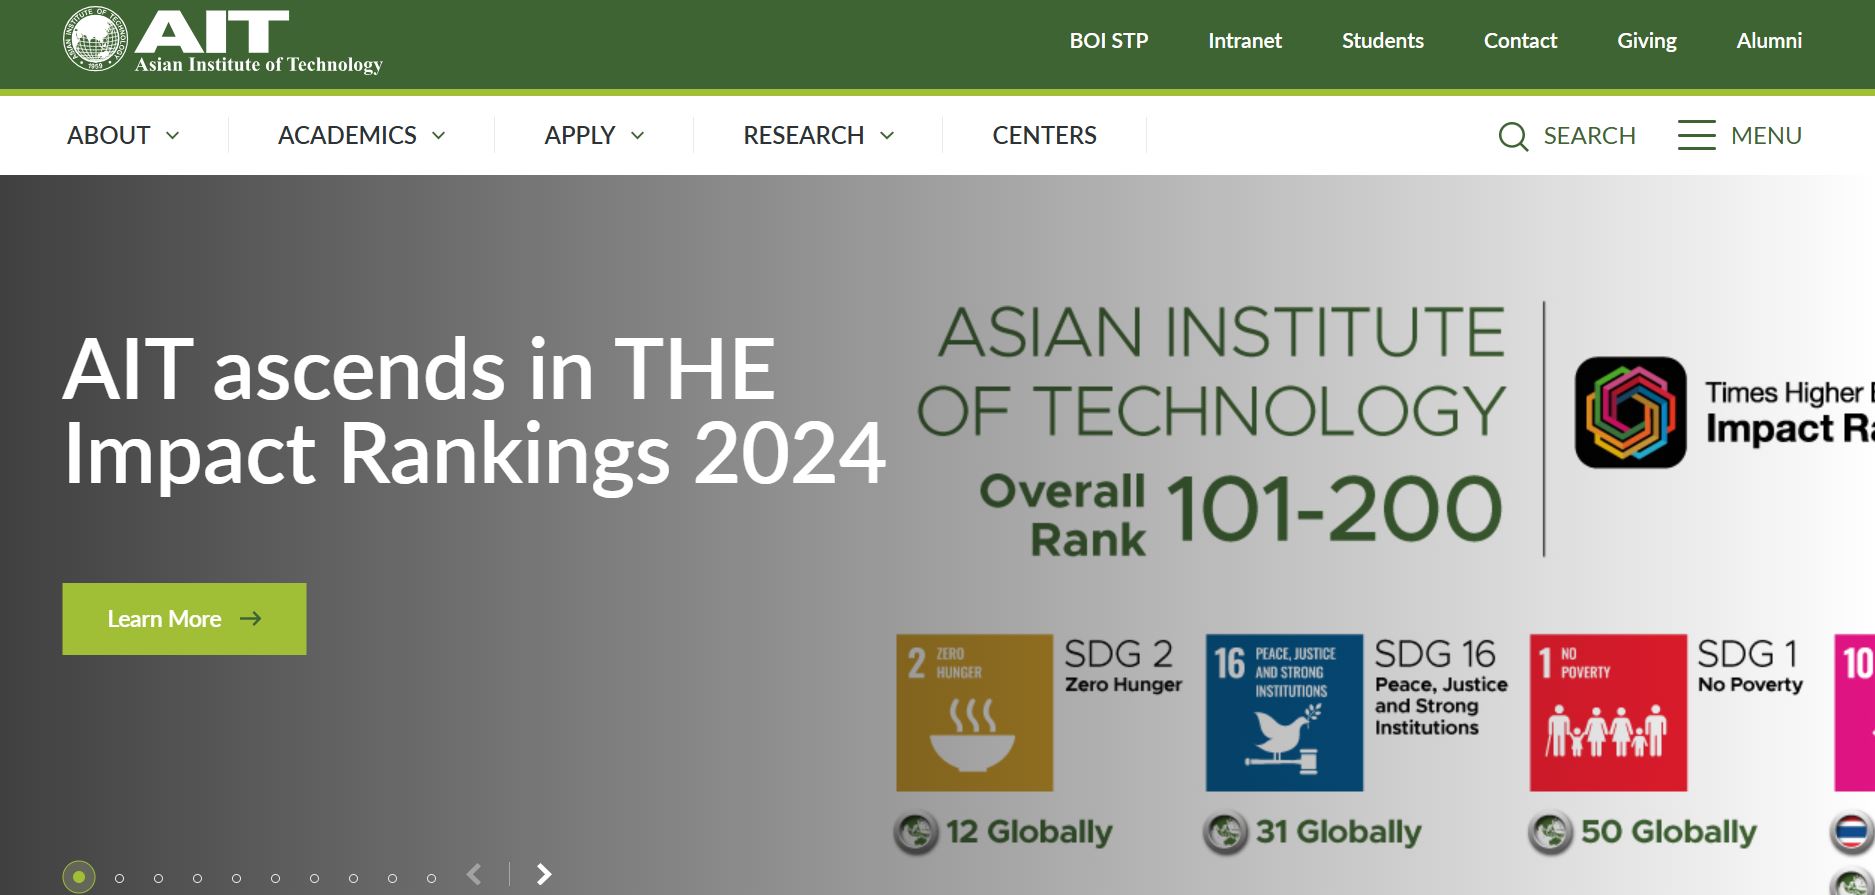Expand the ABOUT dropdown chevron

click(172, 135)
